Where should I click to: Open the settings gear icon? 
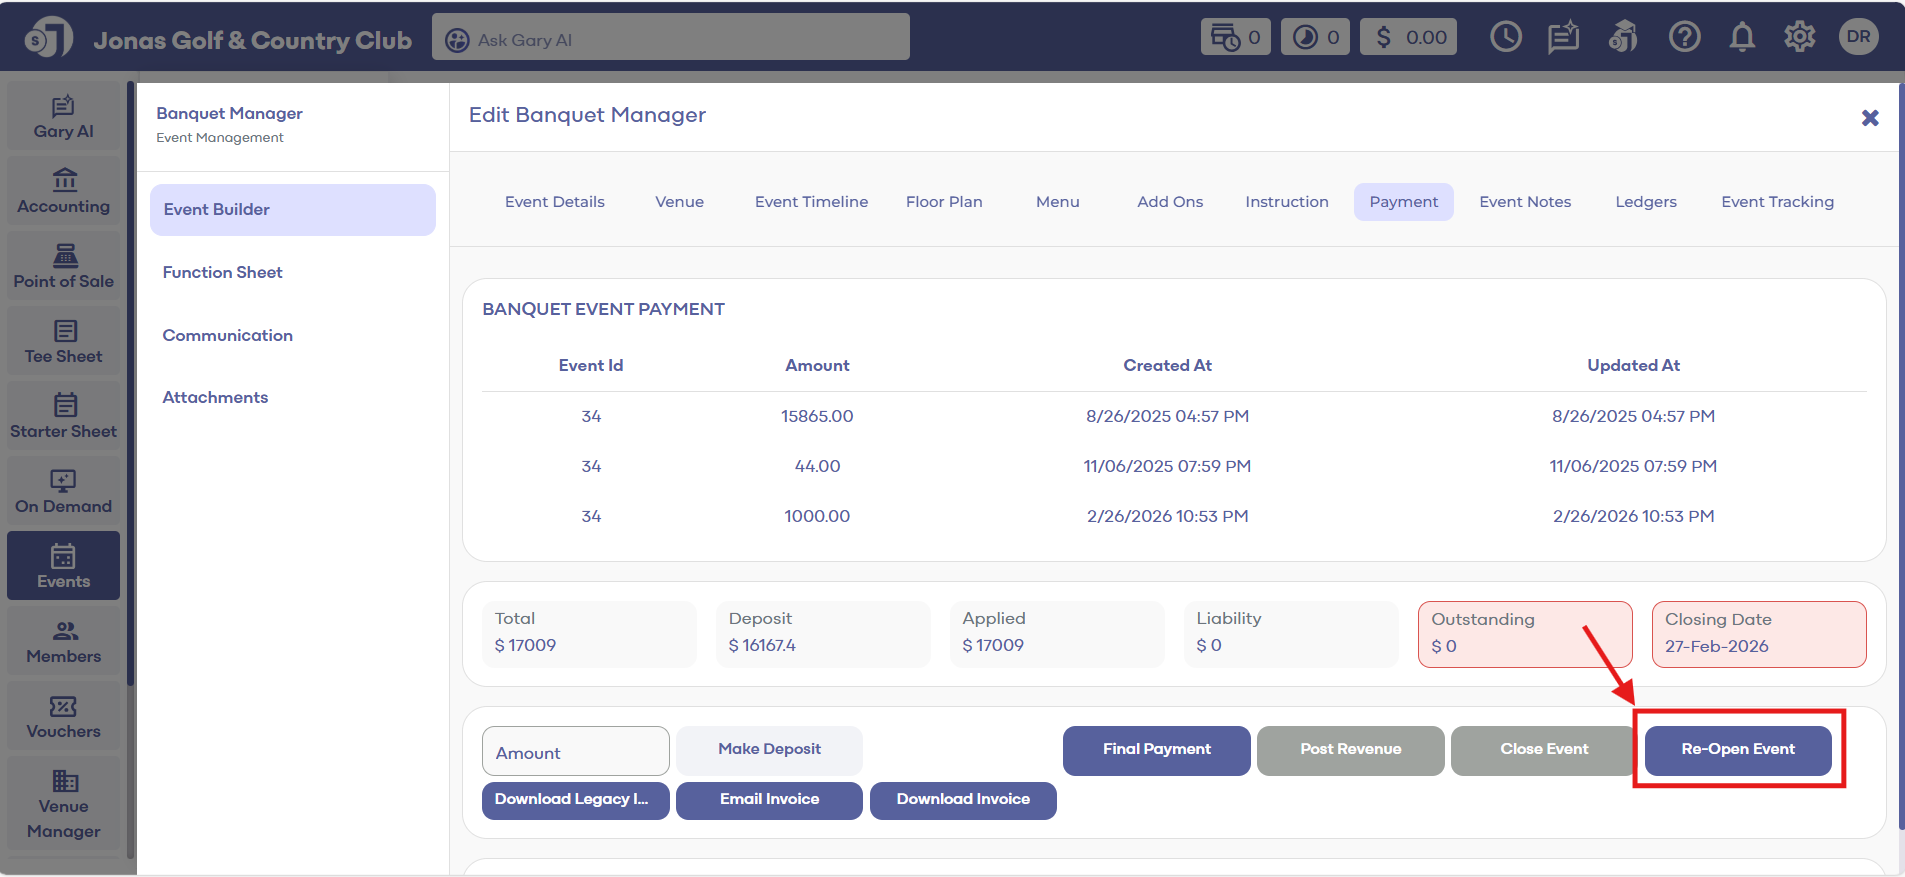click(x=1799, y=38)
